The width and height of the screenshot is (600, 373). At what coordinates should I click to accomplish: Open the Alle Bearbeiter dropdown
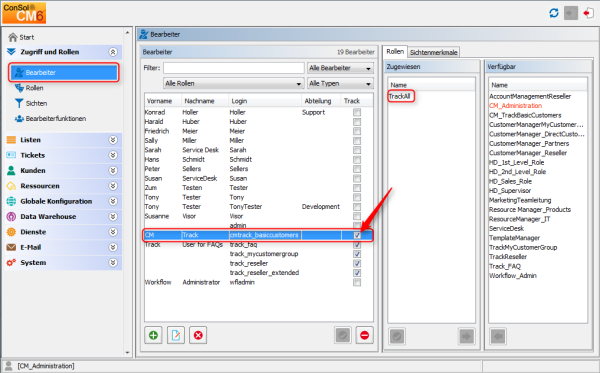(x=340, y=68)
